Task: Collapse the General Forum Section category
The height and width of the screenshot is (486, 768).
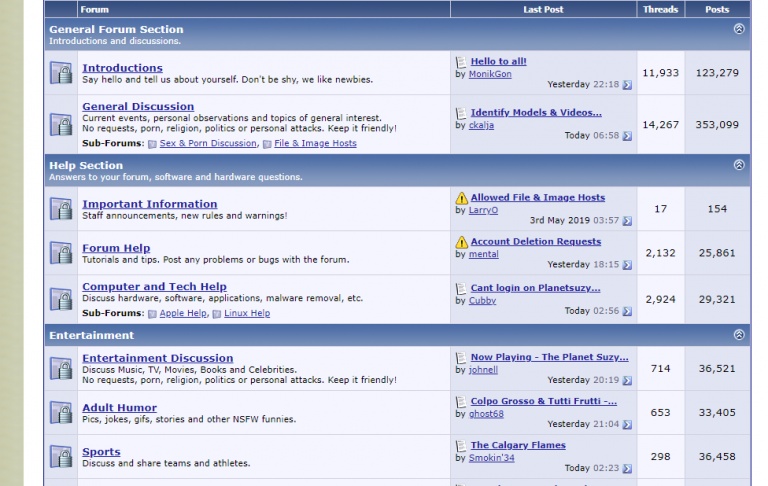Action: 739,29
